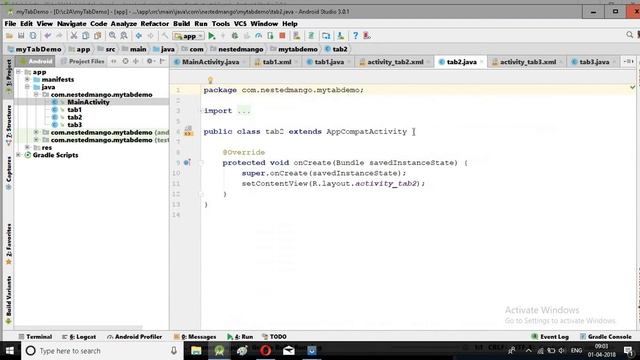Expand the res folder node
640x360 pixels.
pos(27,147)
